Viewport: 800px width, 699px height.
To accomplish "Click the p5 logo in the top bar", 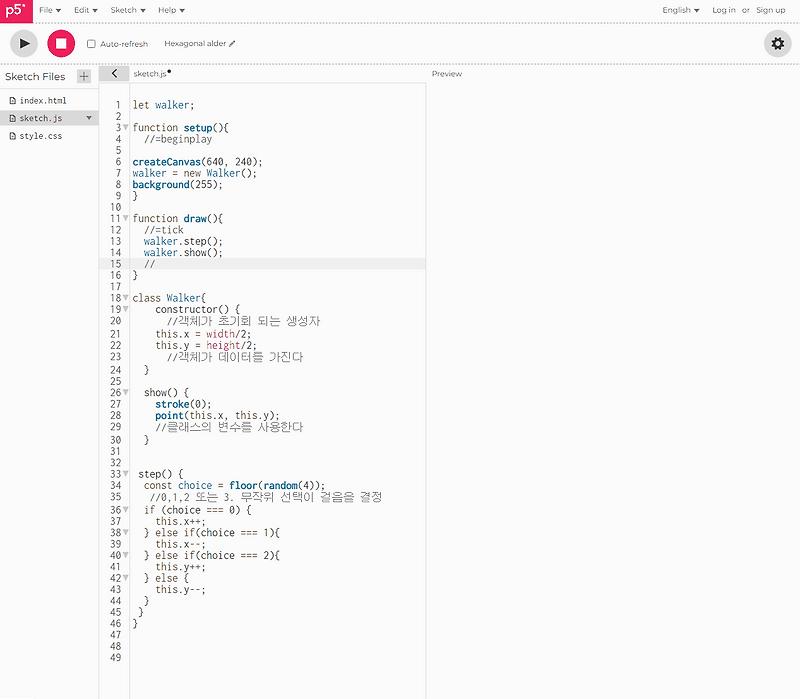I will pyautogui.click(x=15, y=10).
